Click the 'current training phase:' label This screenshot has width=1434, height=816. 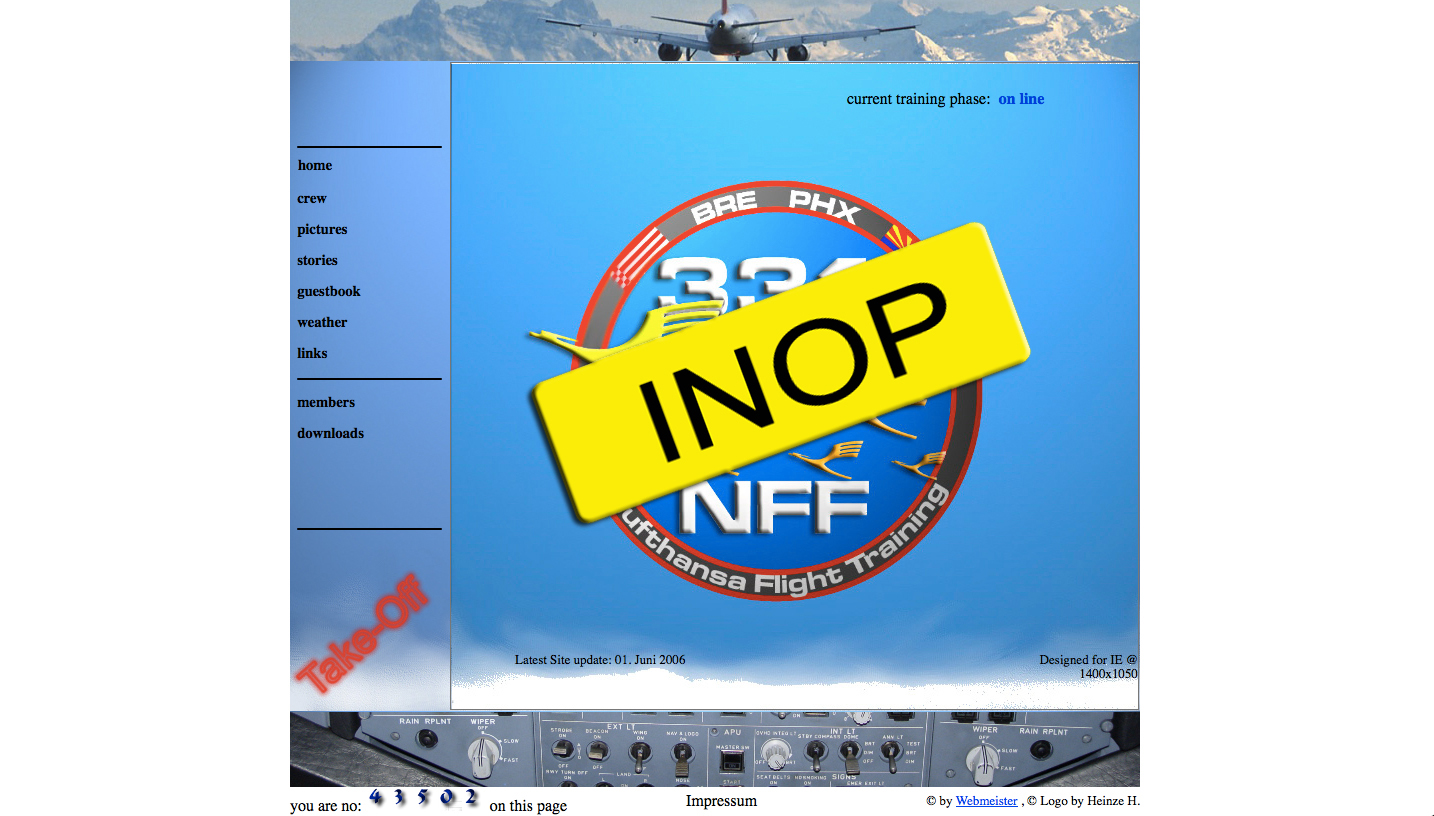[x=918, y=99]
